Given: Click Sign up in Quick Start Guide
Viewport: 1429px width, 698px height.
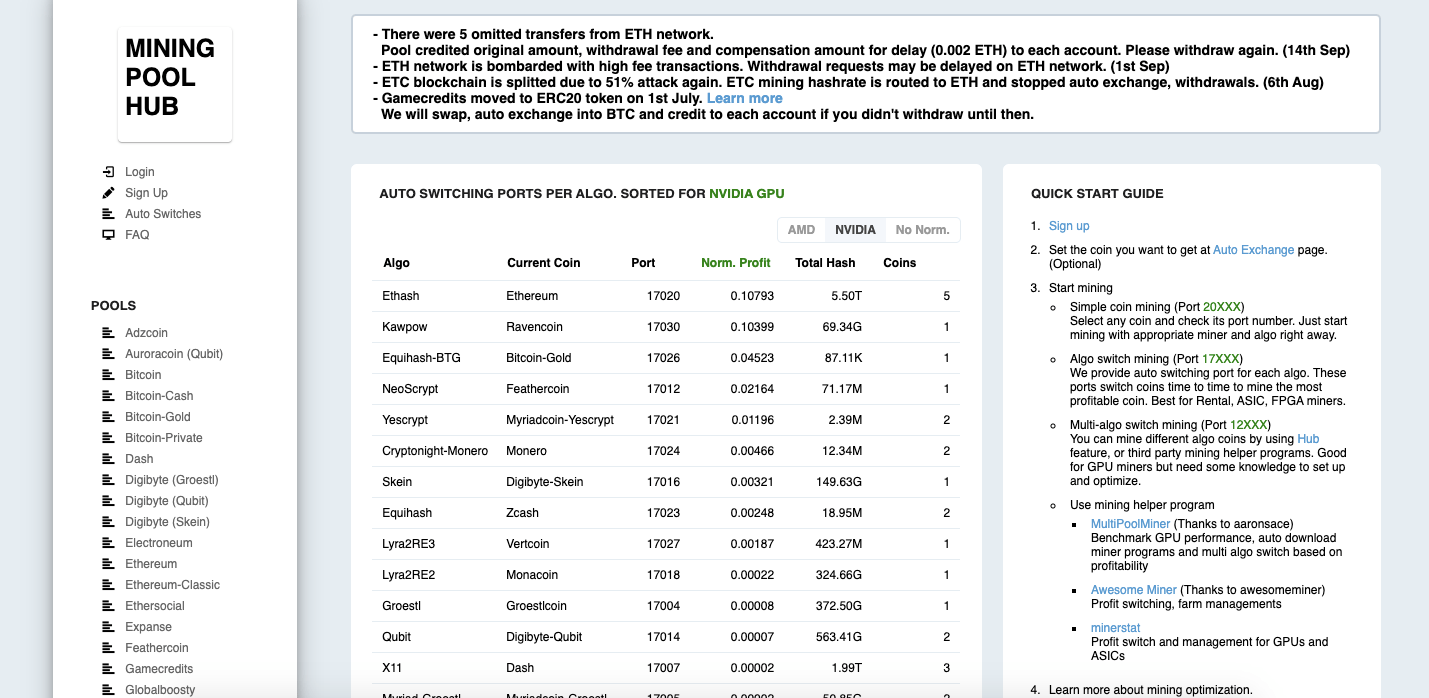Looking at the screenshot, I should click(x=1069, y=226).
